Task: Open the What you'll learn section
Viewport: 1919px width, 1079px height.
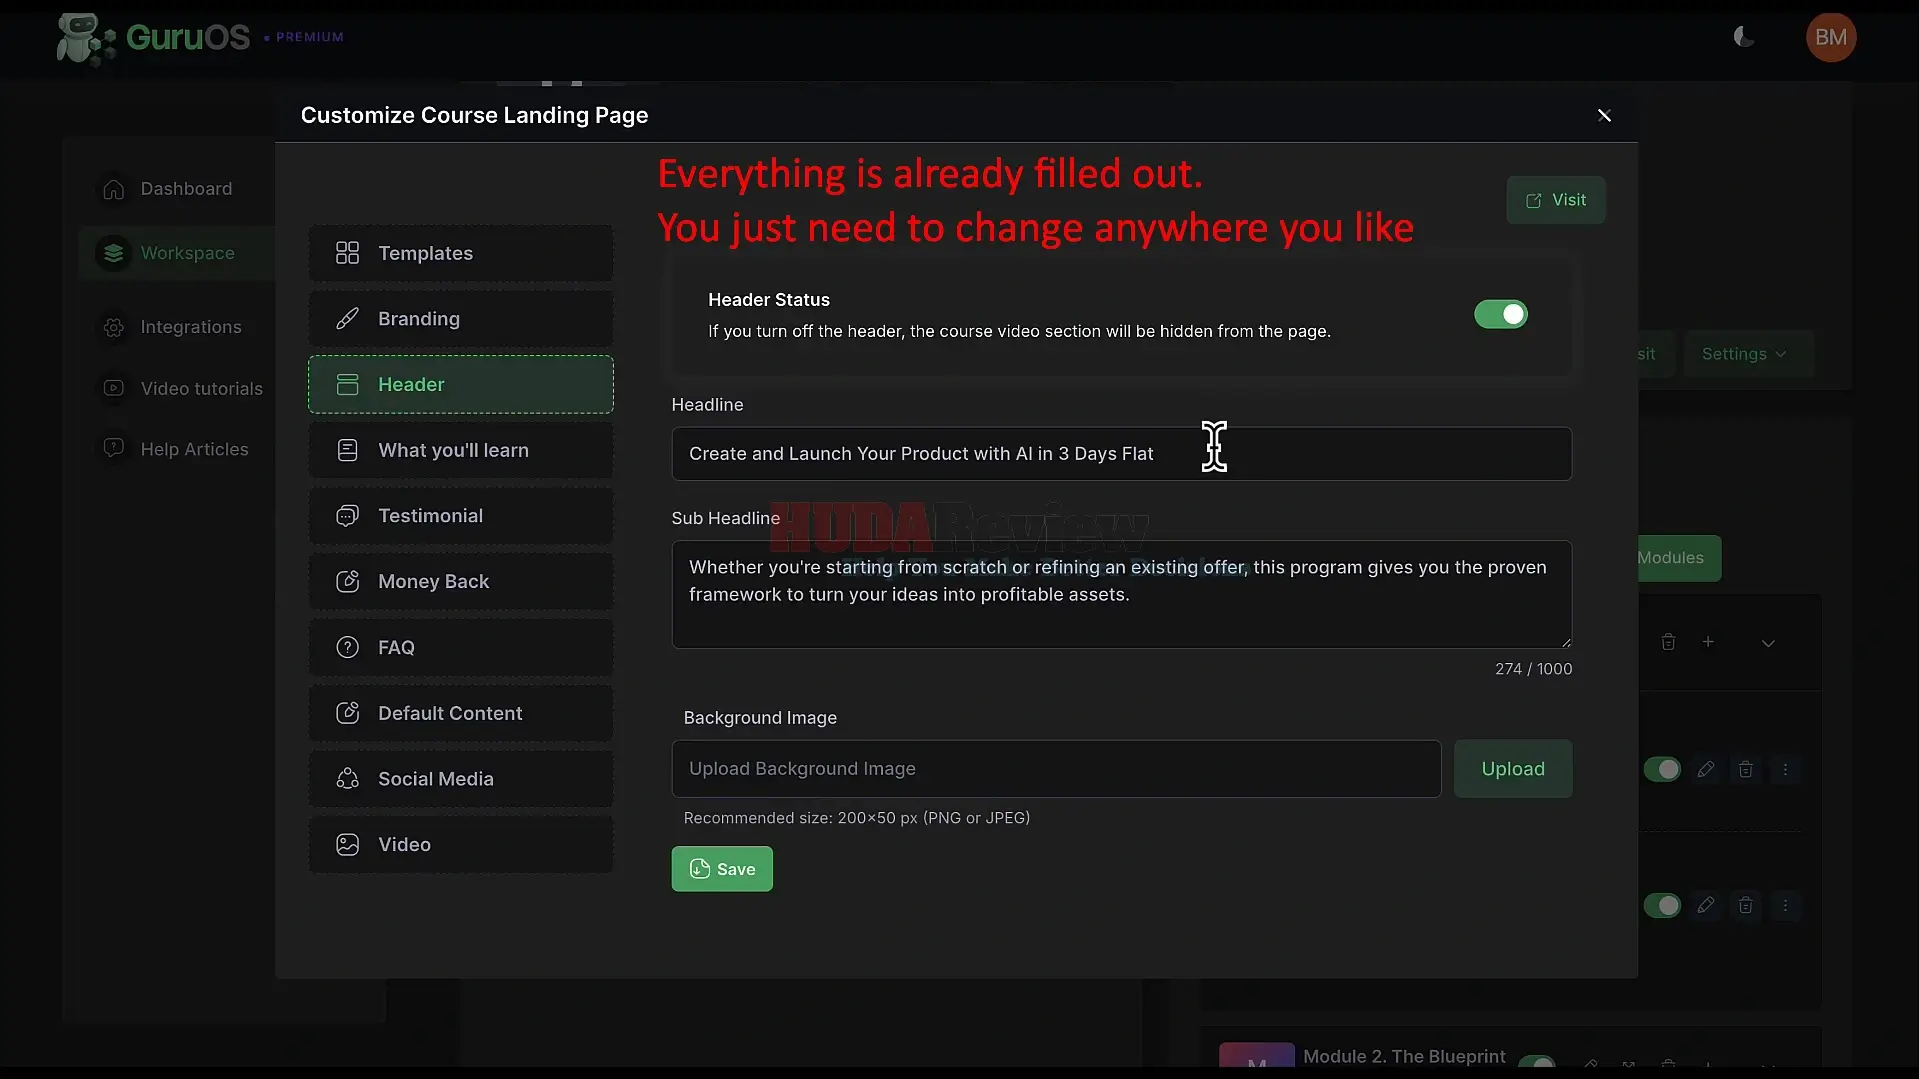Action: 461,450
